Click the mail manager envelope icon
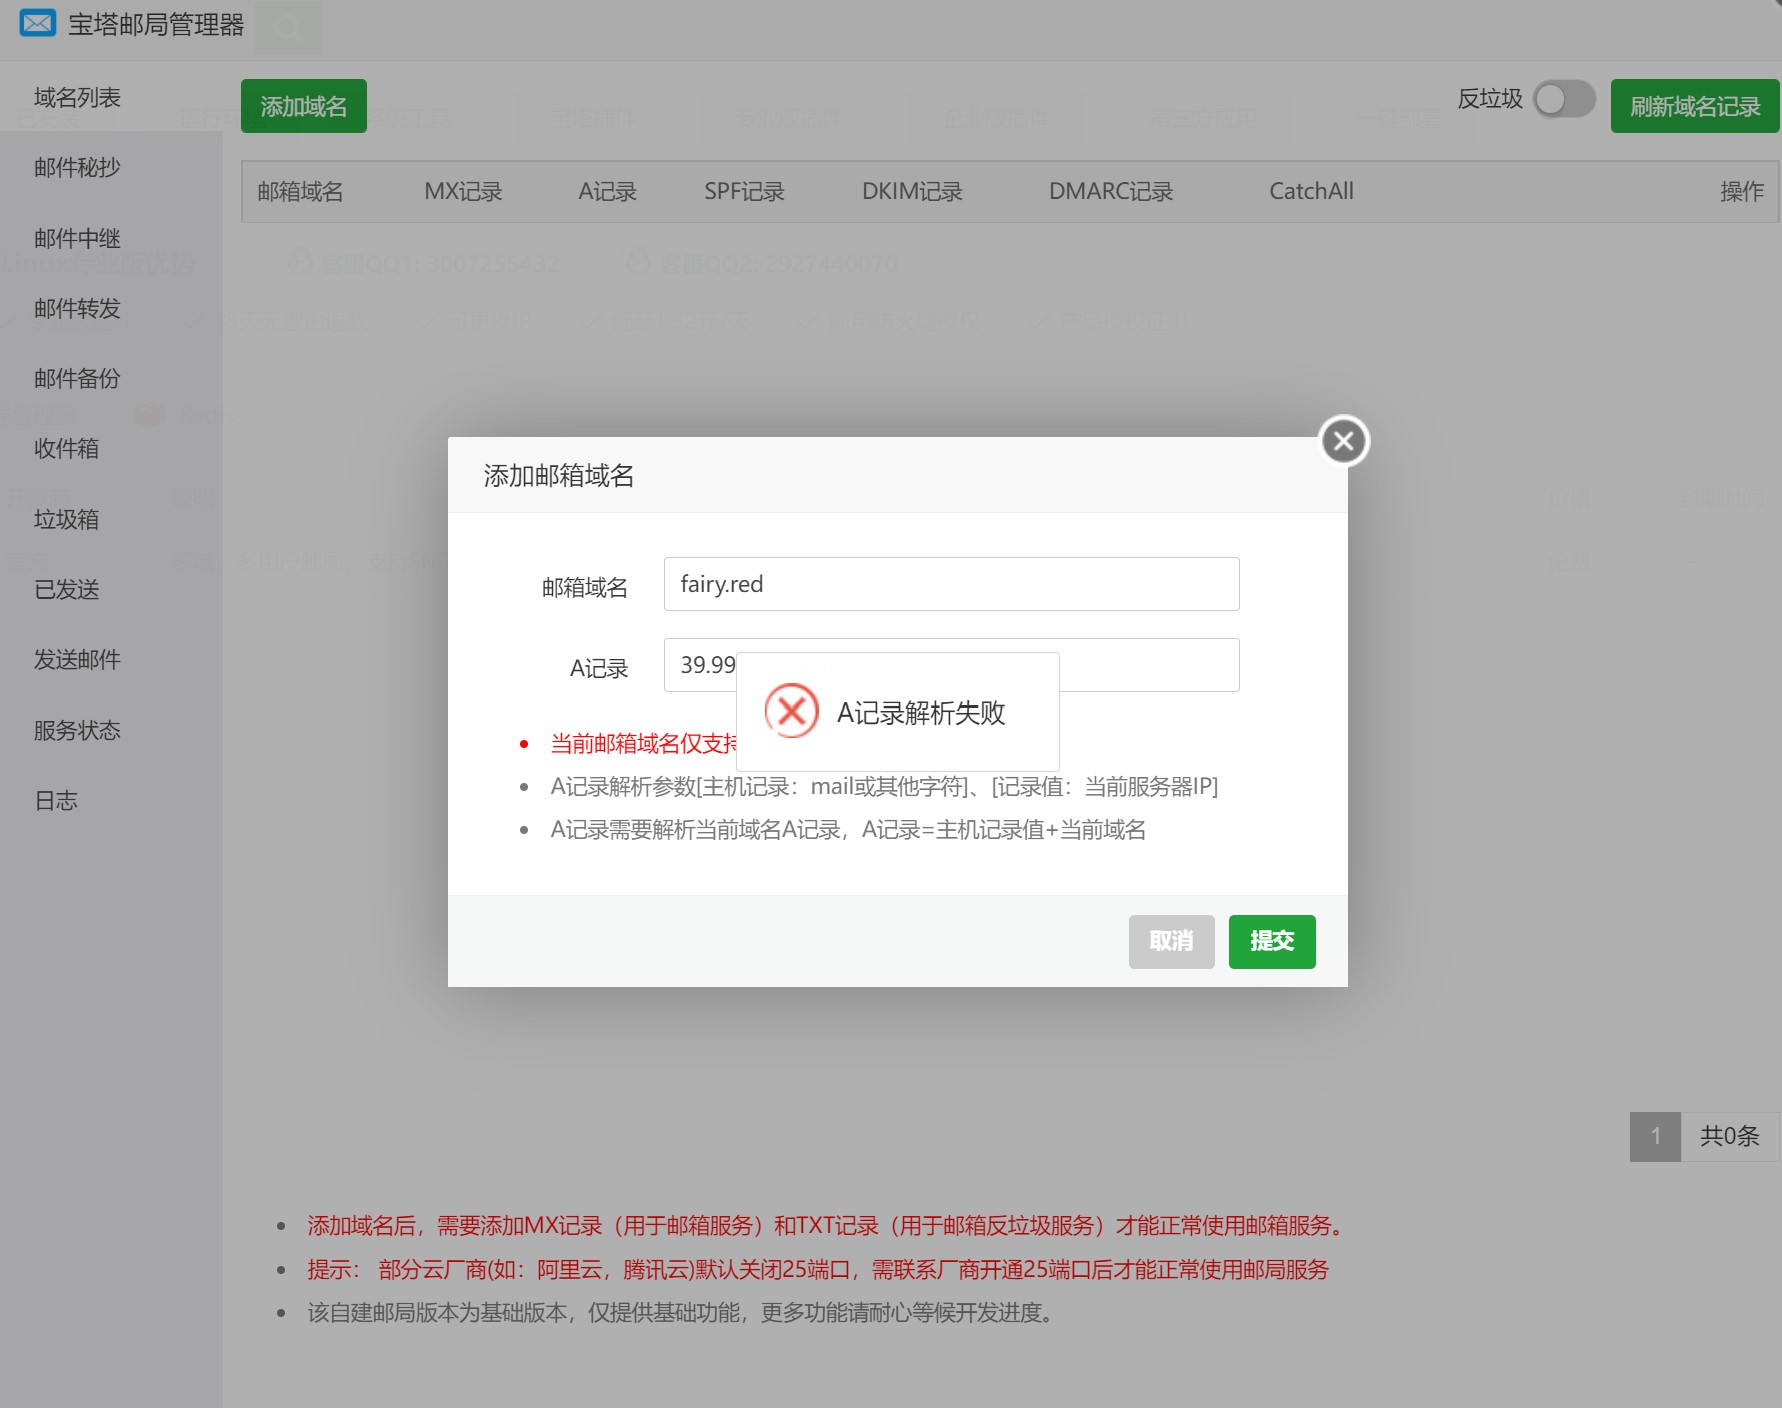 [x=38, y=23]
